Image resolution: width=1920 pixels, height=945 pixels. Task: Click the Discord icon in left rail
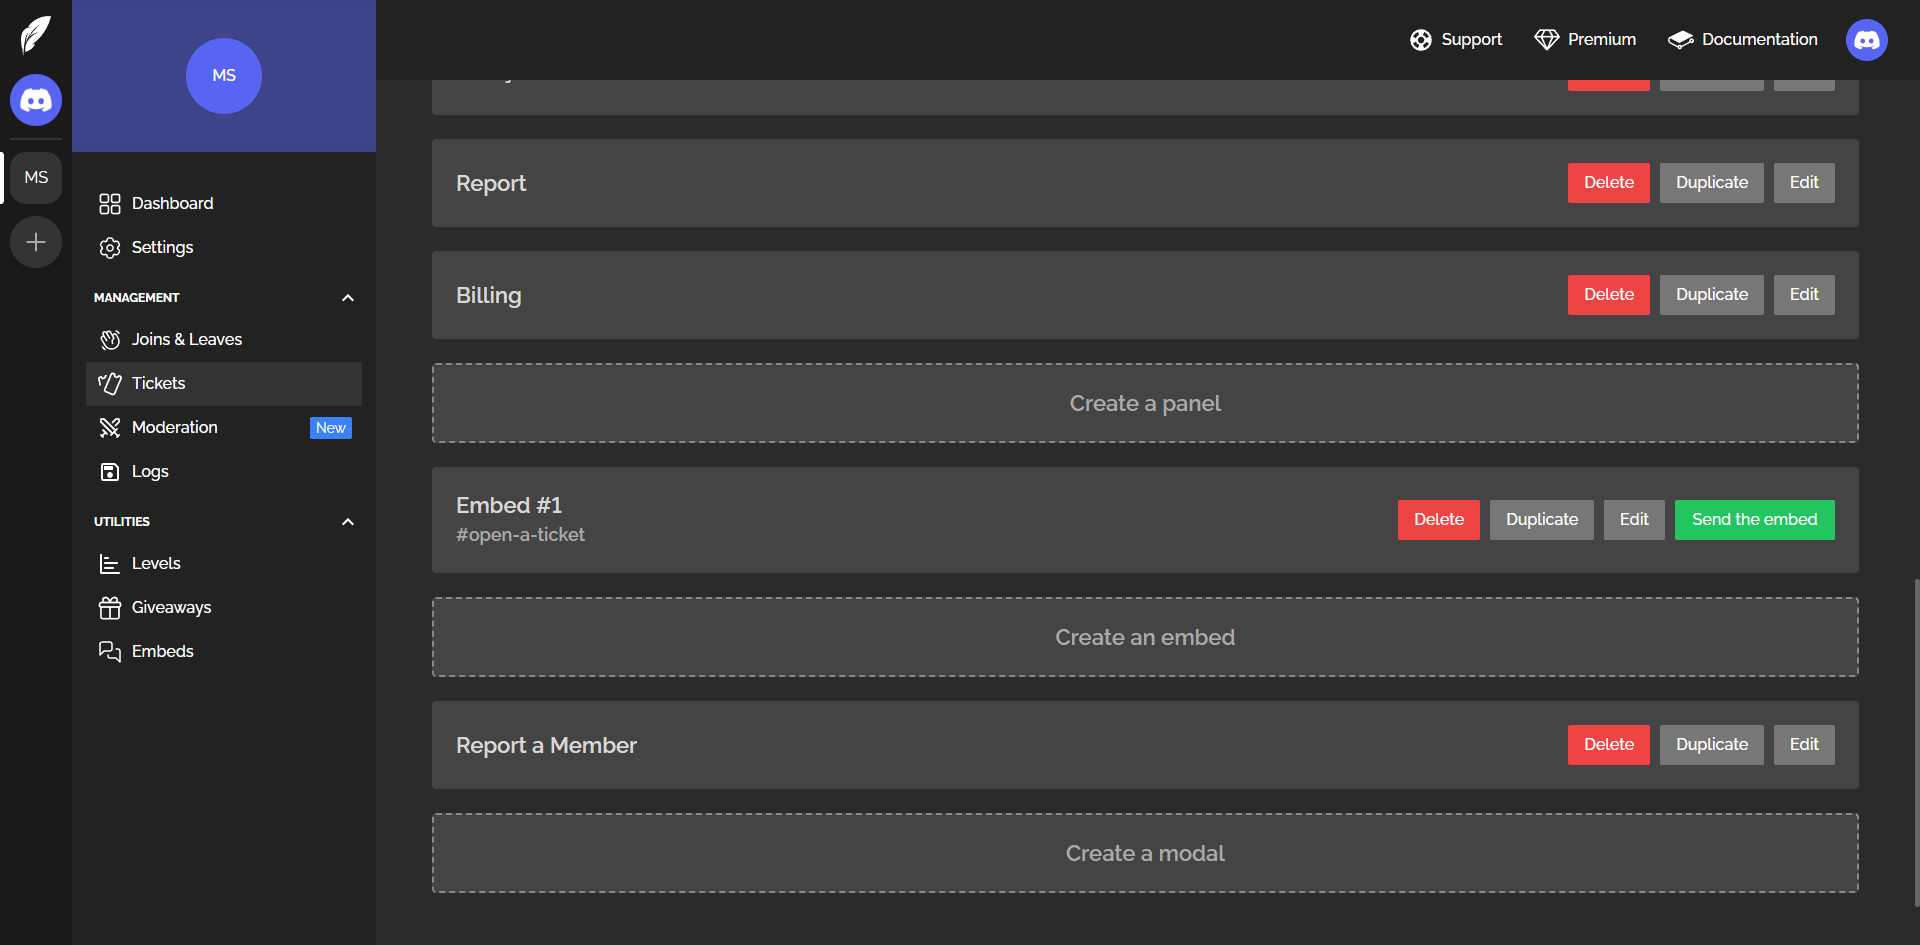click(36, 100)
